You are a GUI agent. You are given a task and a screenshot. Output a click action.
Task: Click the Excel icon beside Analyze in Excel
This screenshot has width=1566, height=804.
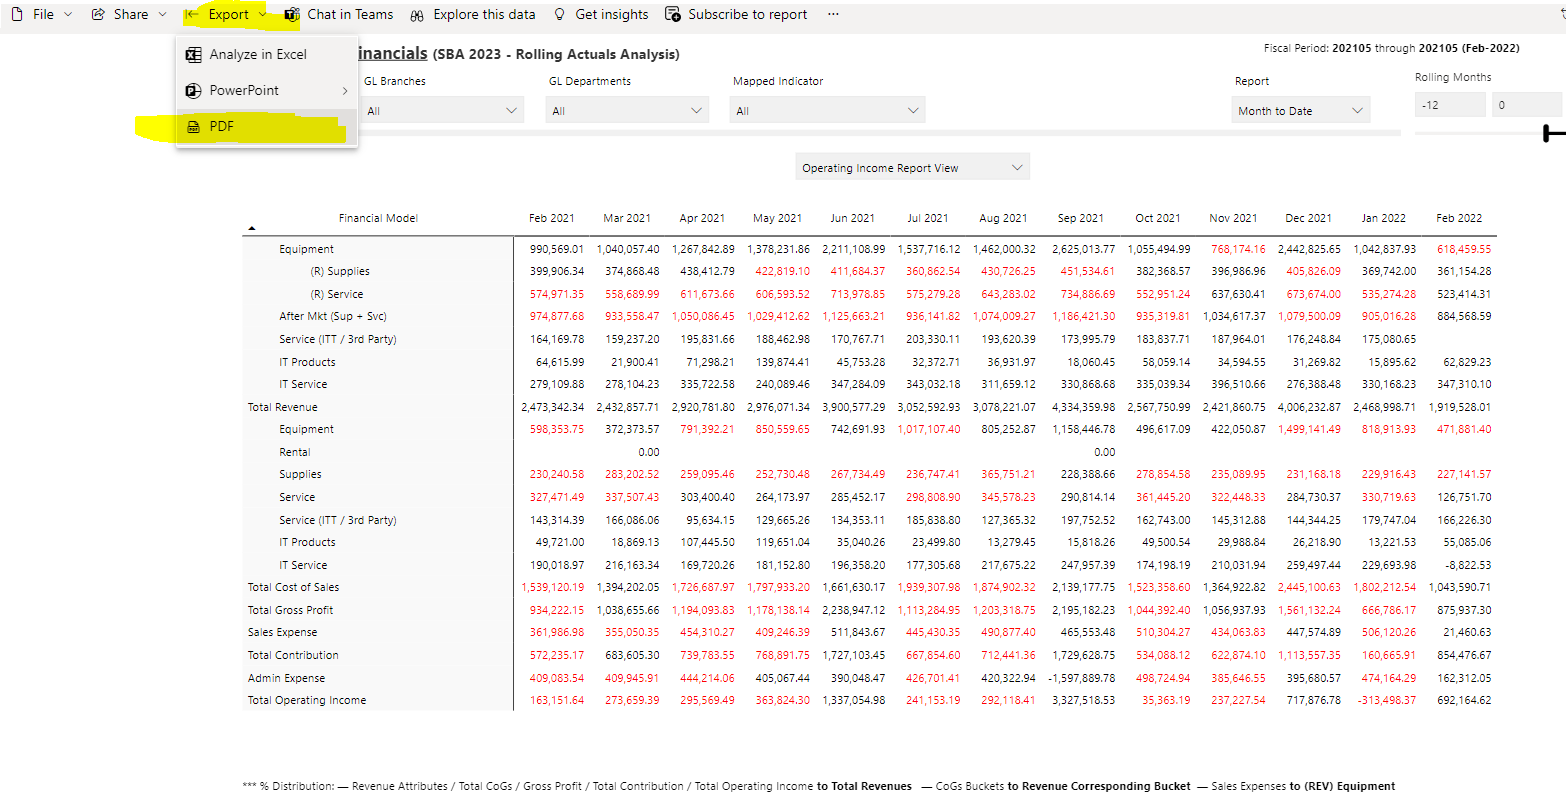tap(194, 55)
